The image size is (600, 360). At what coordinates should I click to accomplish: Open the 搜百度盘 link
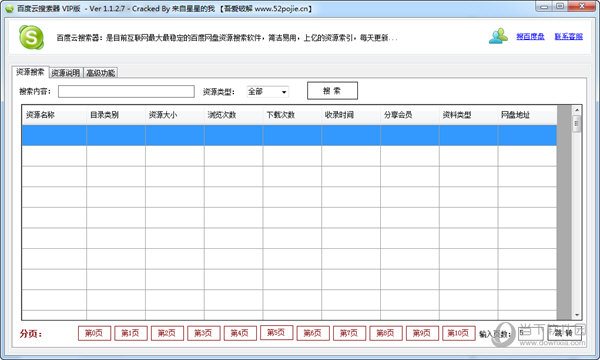point(530,37)
